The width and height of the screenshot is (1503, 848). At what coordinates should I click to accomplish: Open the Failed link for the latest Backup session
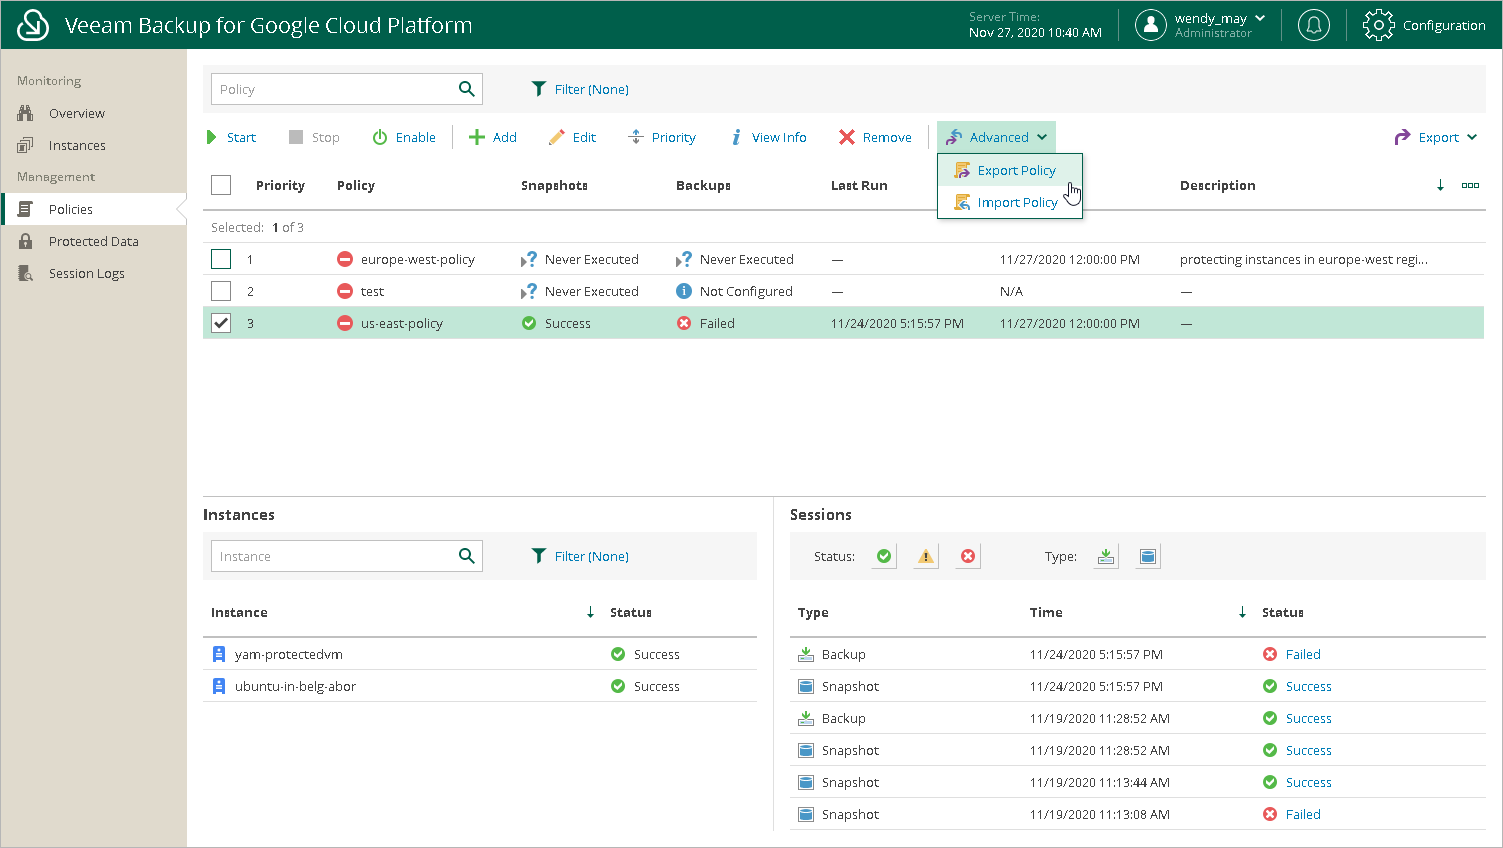pyautogui.click(x=1302, y=654)
